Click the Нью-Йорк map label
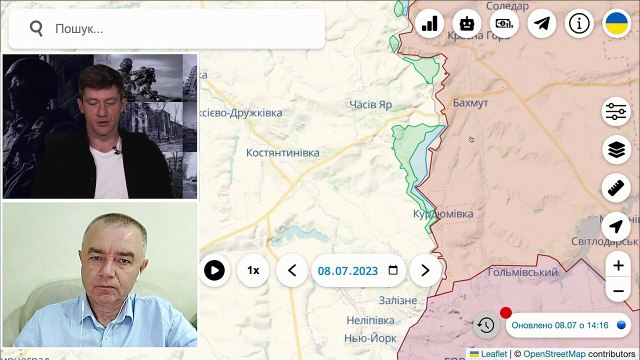Screen dimensions: 640x360 (x=370, y=338)
